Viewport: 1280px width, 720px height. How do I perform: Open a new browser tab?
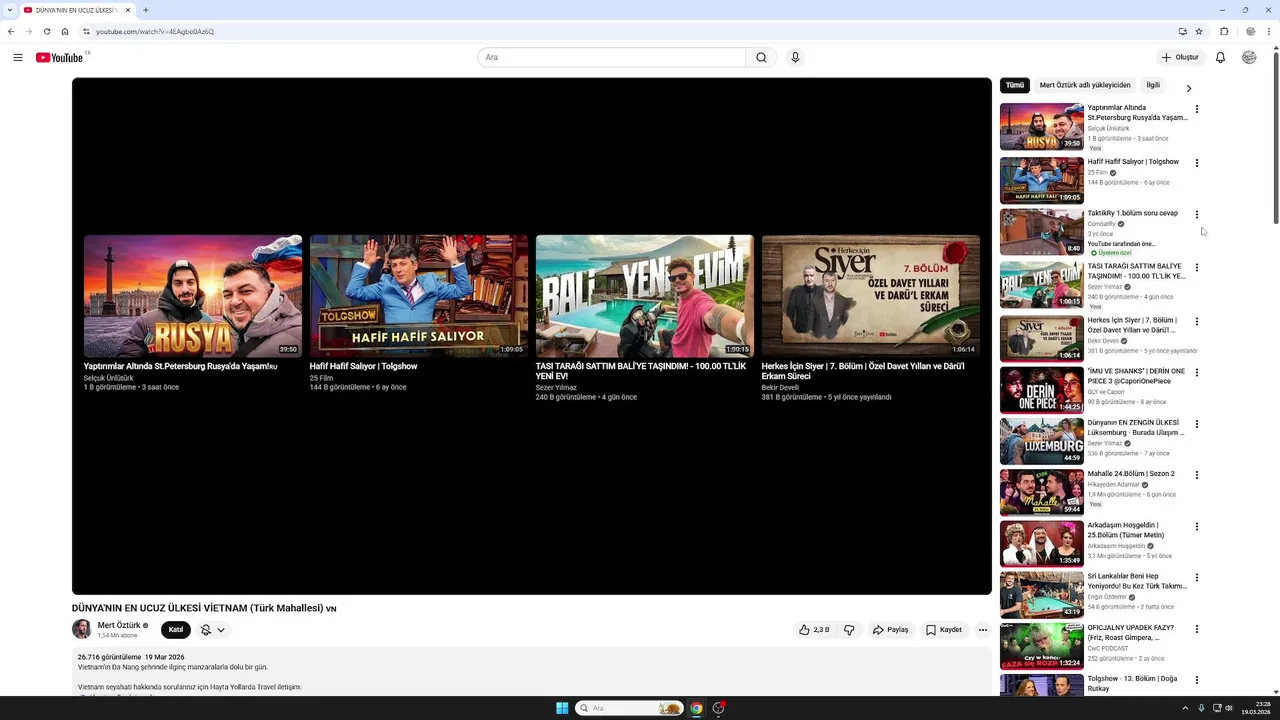pos(146,10)
